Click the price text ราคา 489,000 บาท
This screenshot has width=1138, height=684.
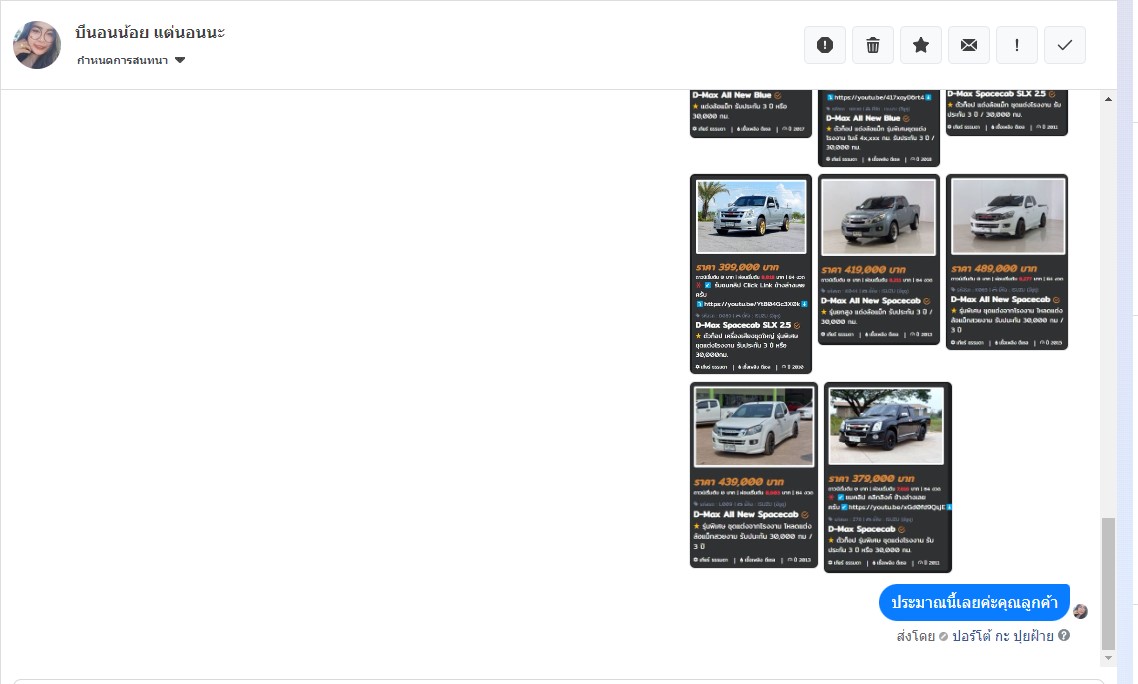point(994,269)
